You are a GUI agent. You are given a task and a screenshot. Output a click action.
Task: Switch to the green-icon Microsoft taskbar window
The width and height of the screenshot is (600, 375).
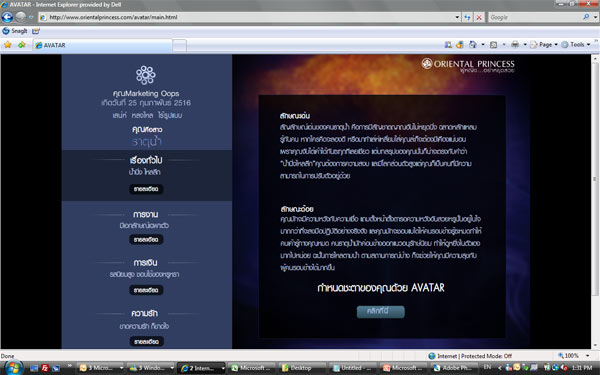pyautogui.click(x=252, y=368)
